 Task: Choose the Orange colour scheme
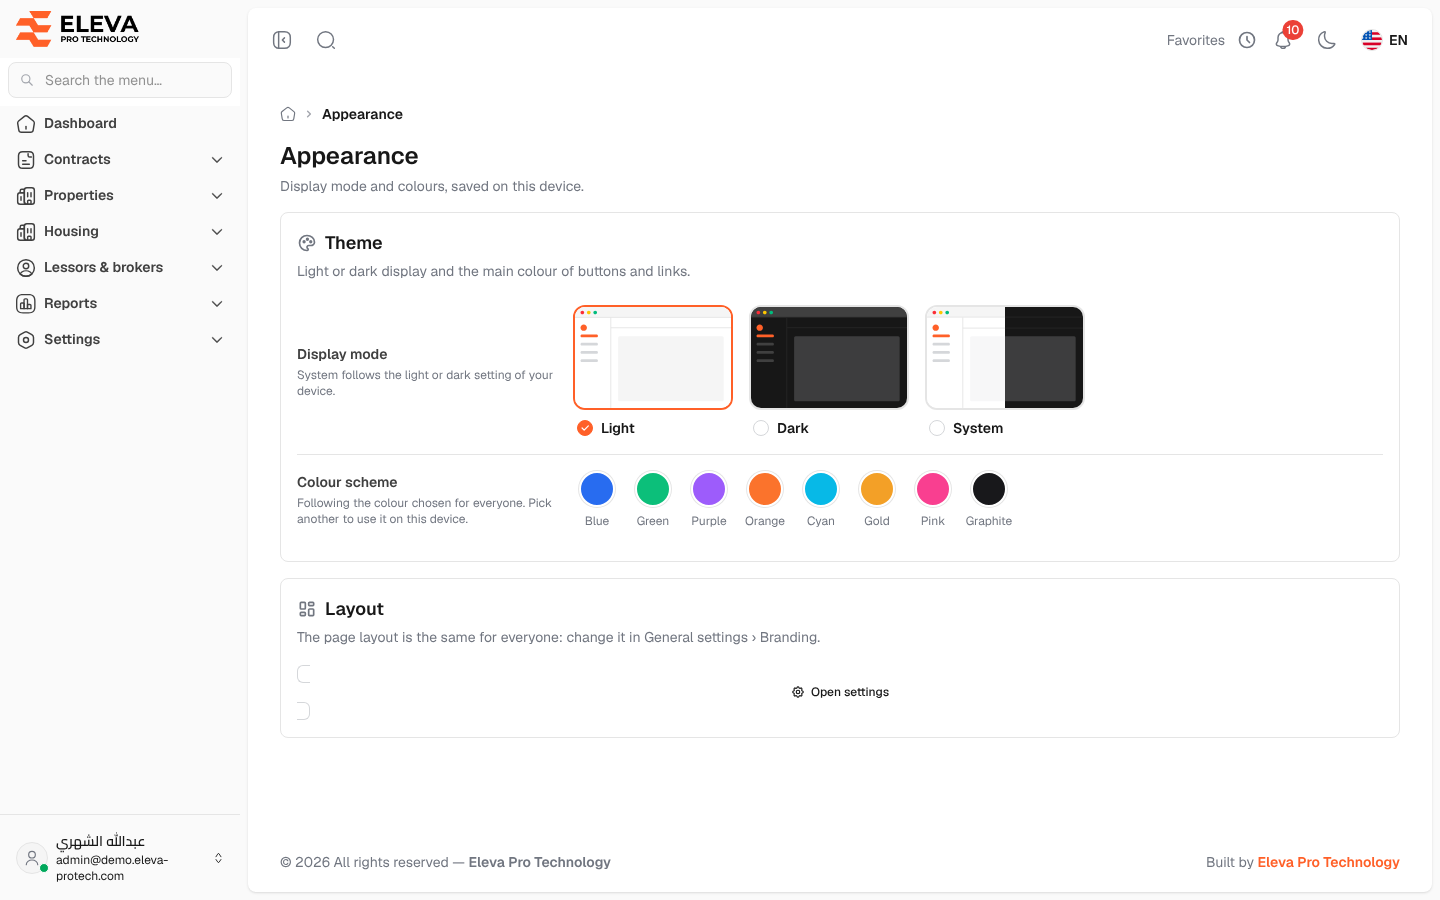765,489
